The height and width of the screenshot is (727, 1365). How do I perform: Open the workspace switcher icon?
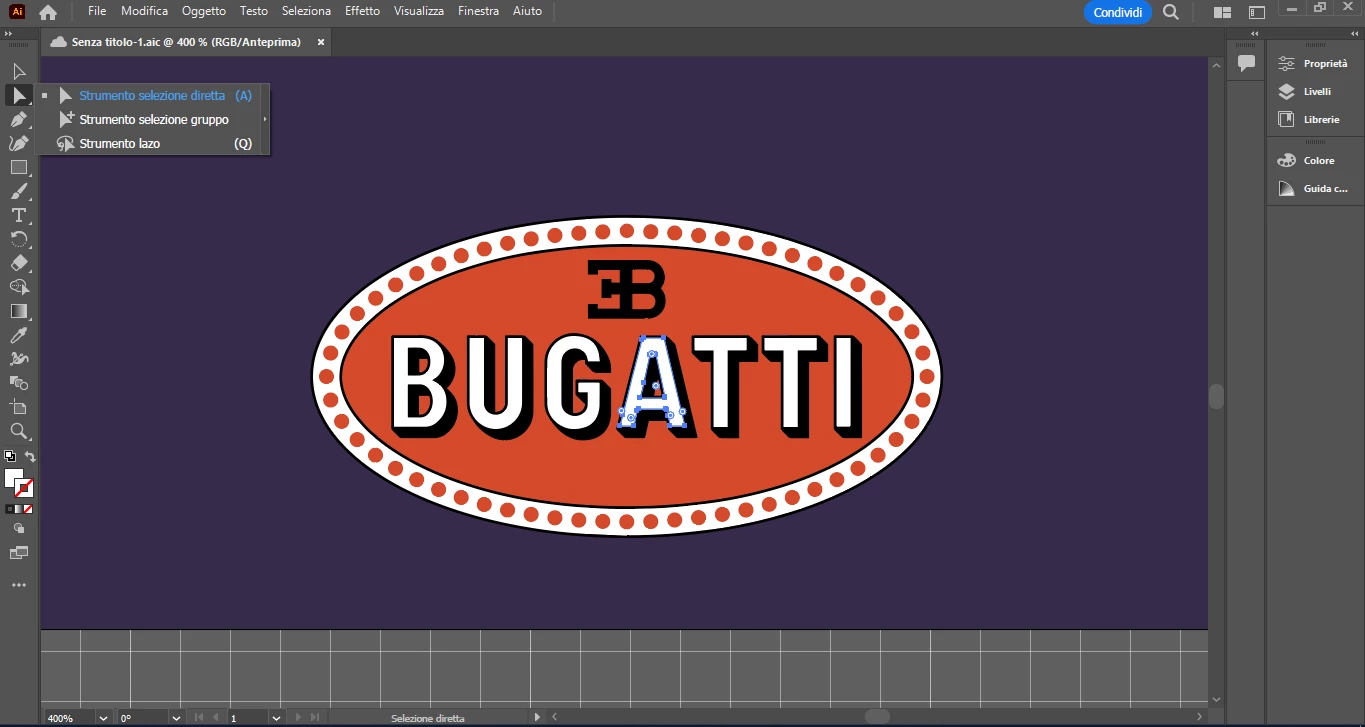(x=1258, y=12)
